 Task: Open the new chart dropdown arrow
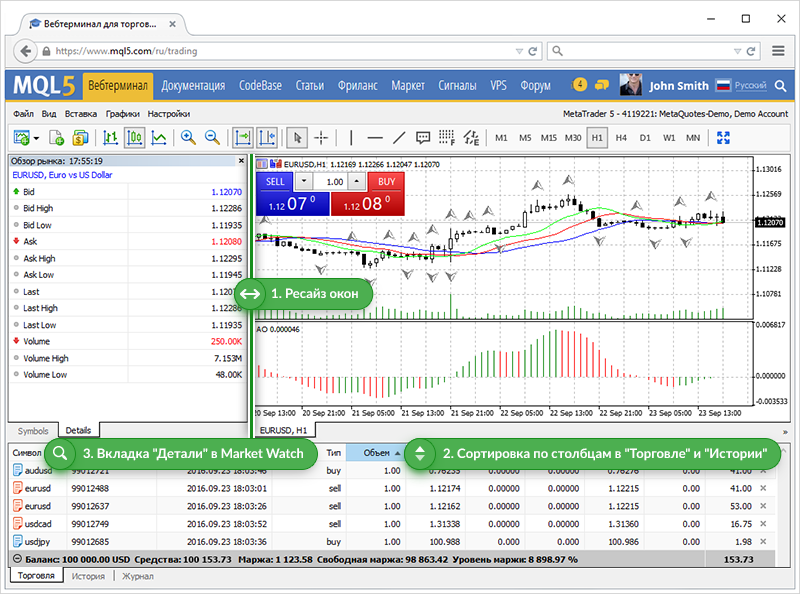pyautogui.click(x=34, y=138)
